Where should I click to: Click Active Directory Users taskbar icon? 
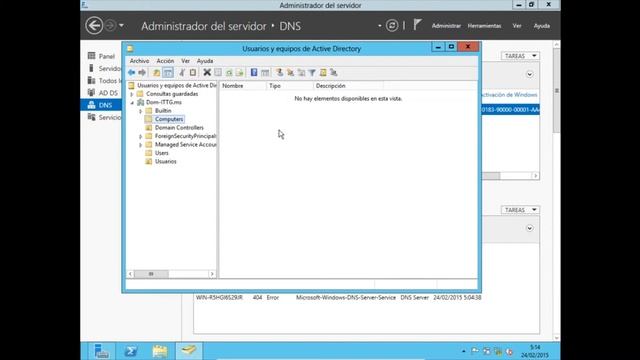pyautogui.click(x=189, y=351)
